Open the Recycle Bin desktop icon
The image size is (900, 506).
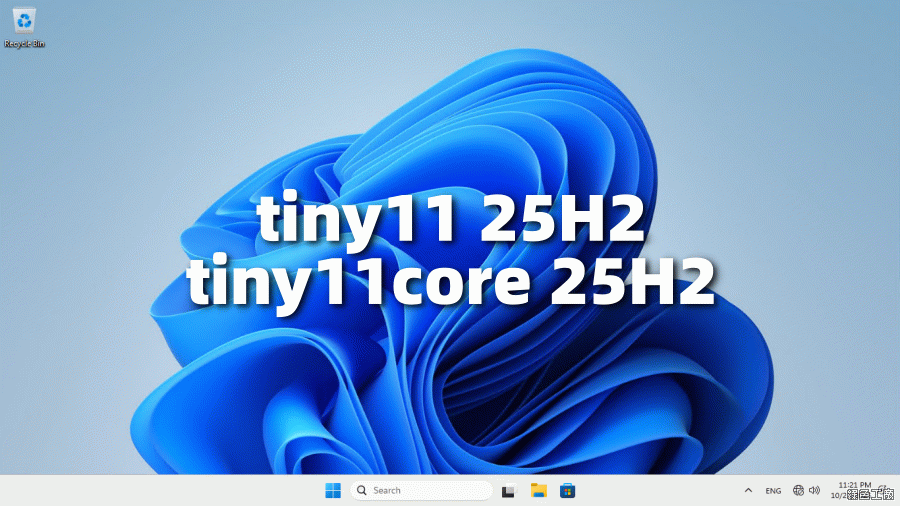coord(24,20)
